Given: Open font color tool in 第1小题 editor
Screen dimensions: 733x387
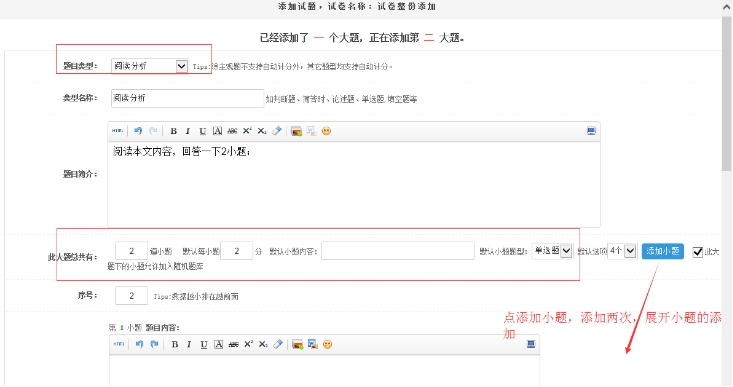Looking at the screenshot, I should (218, 344).
